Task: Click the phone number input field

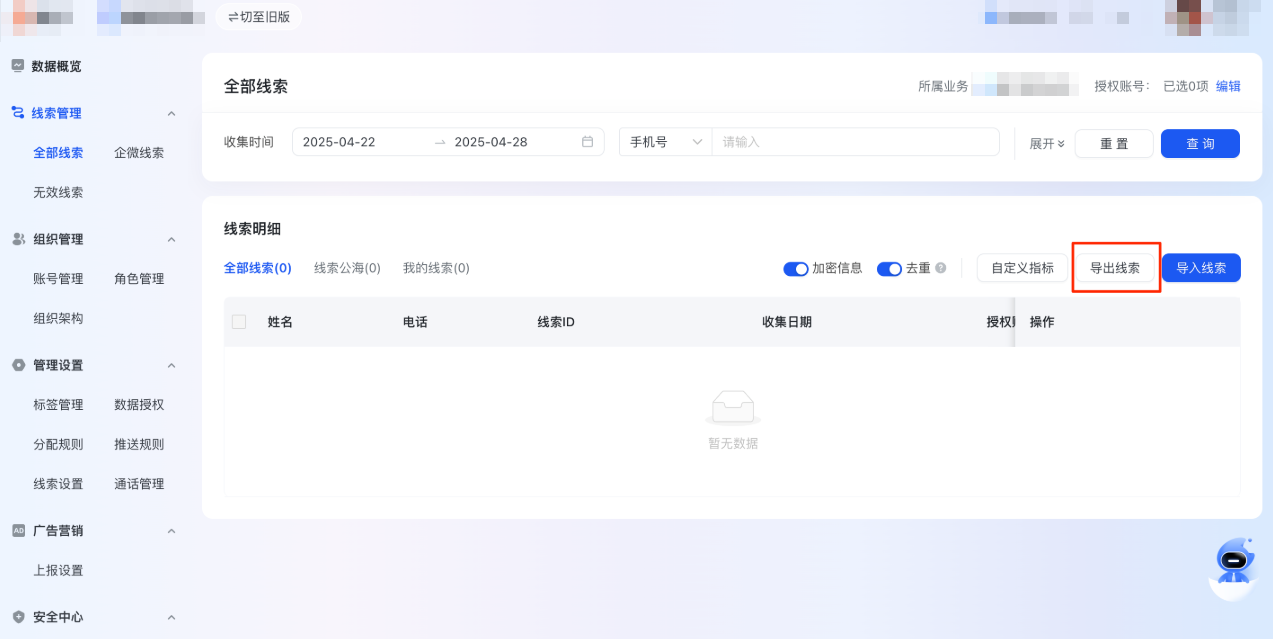Action: tap(855, 142)
